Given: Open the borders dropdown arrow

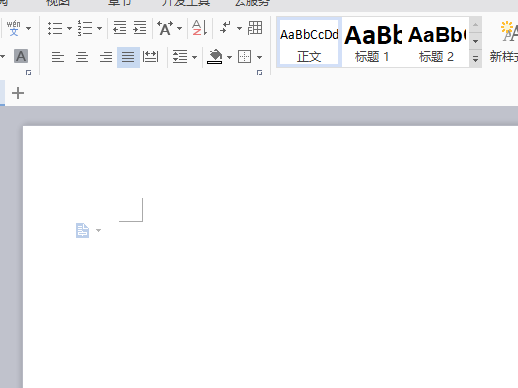Looking at the screenshot, I should pos(259,57).
